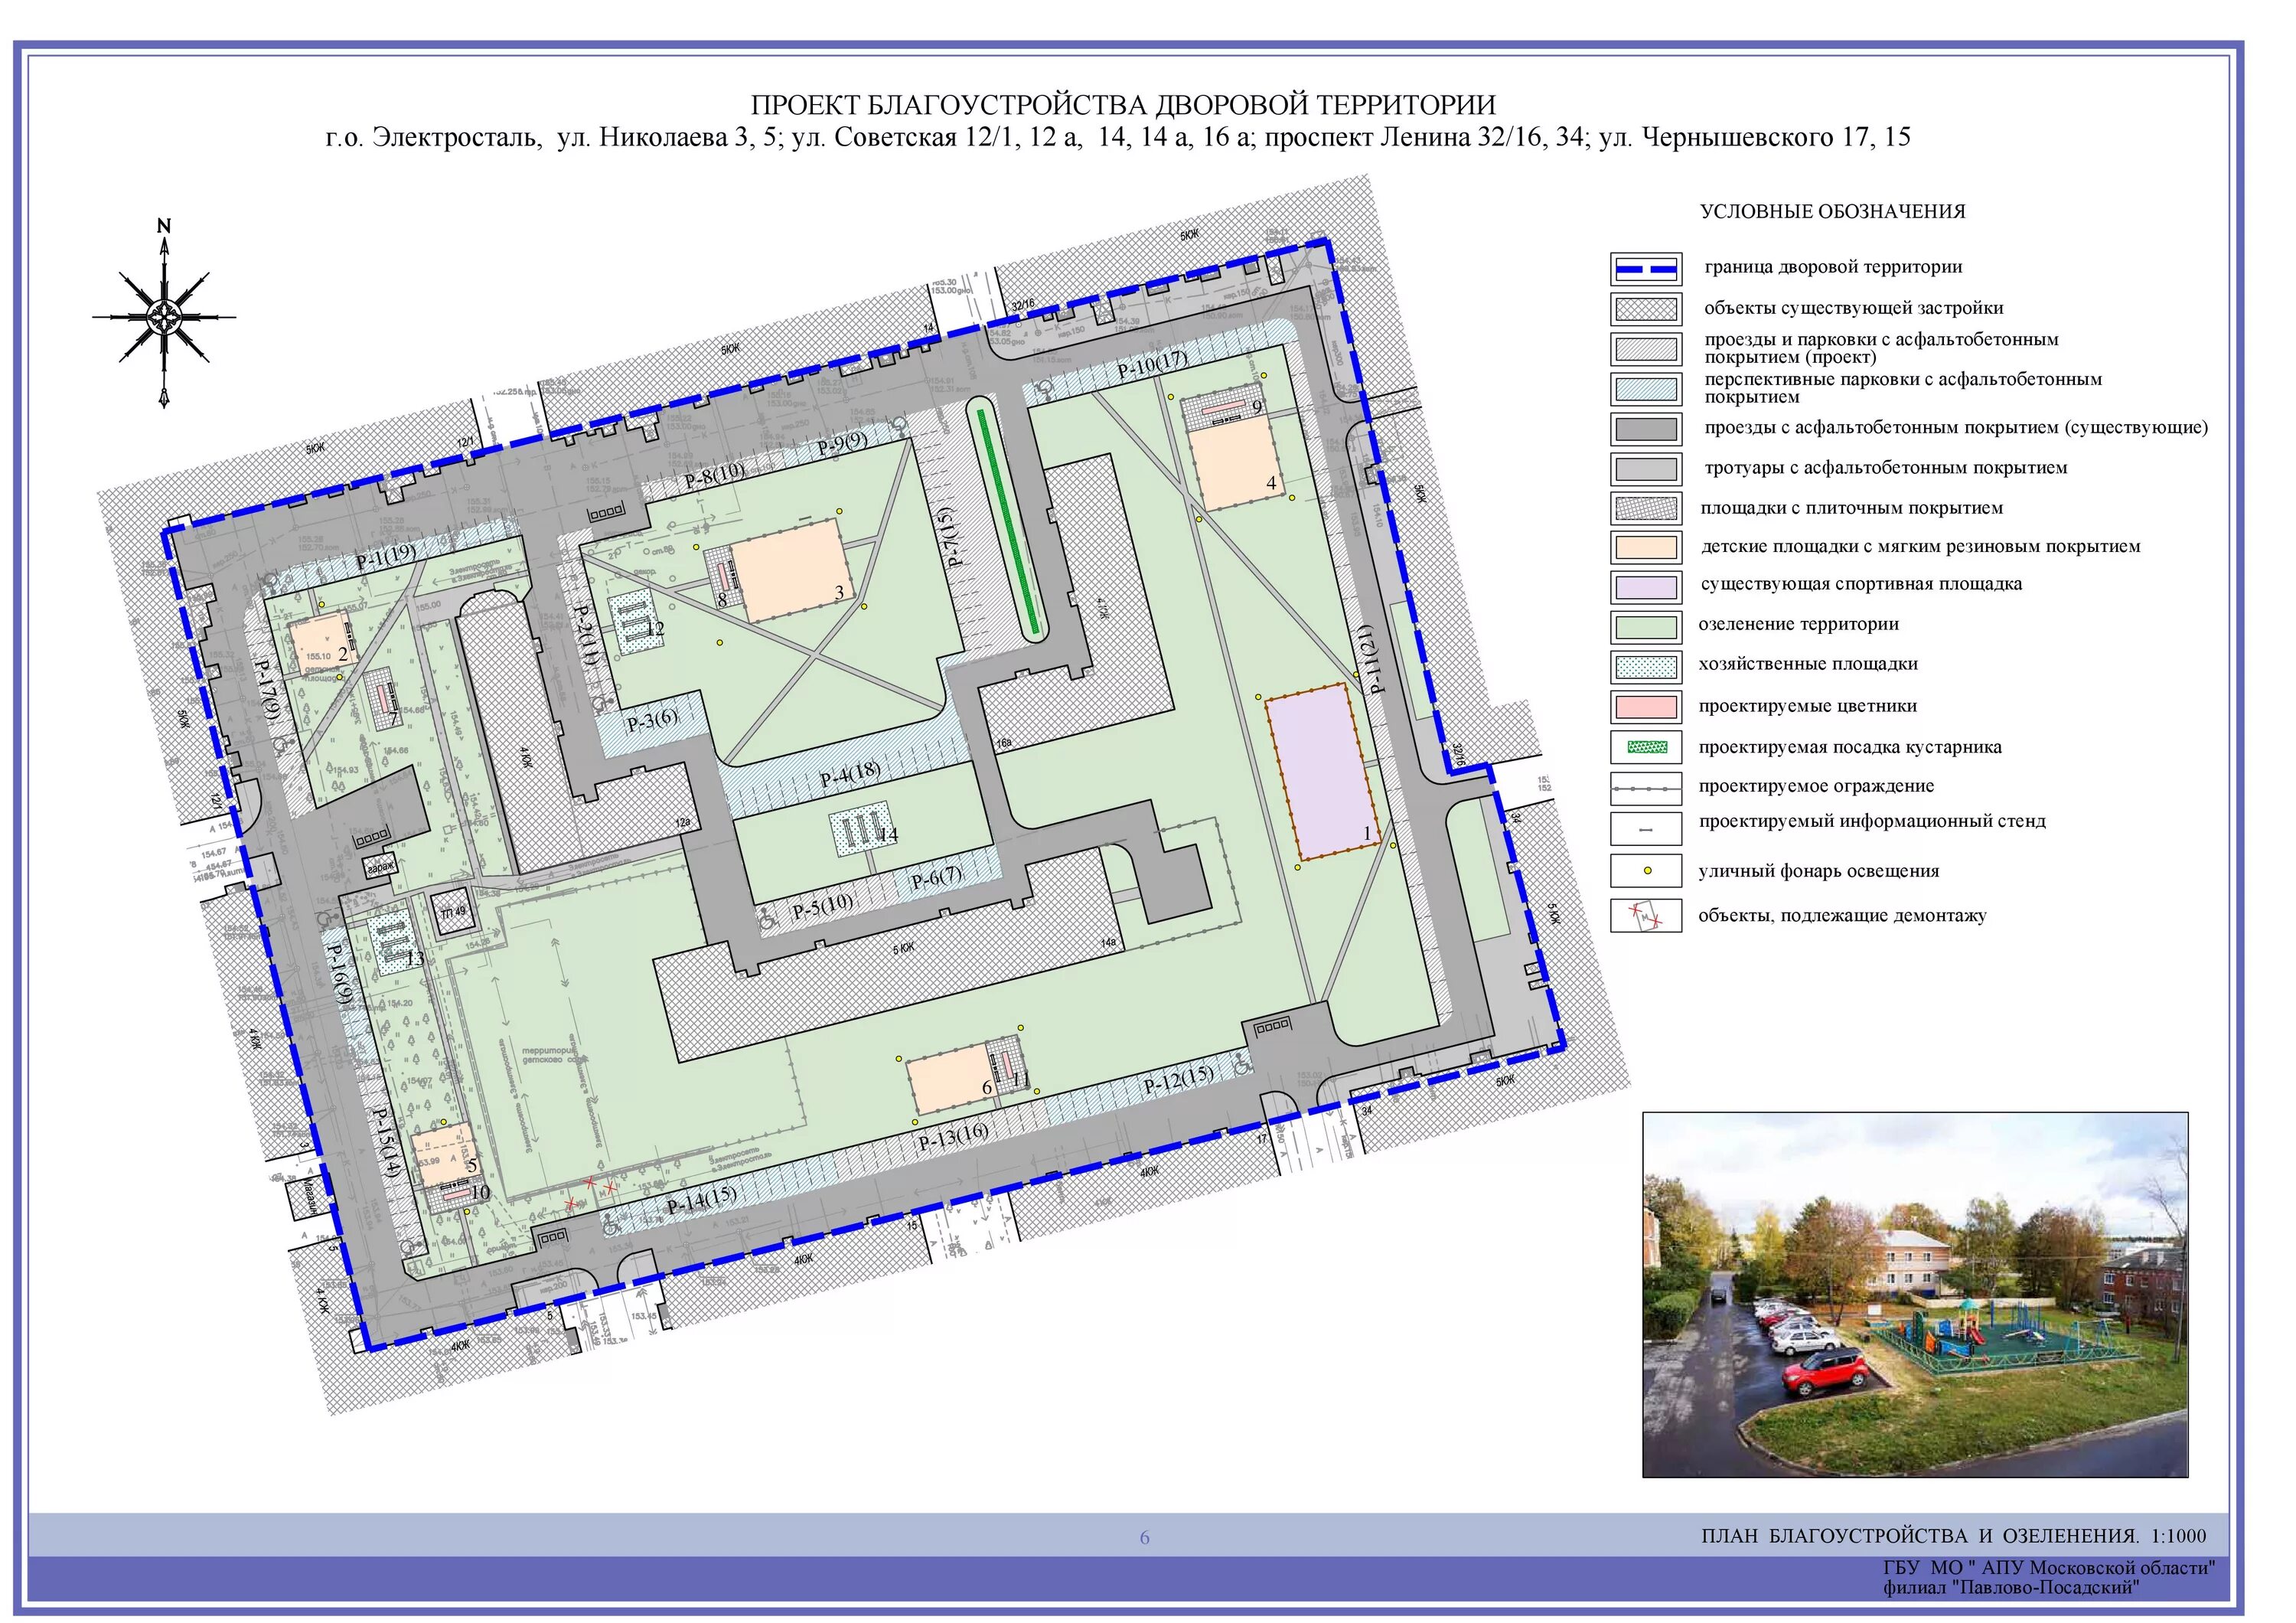2296x1623 pixels.
Task: Click parking label 'Р-4(18)'
Action: tap(851, 775)
